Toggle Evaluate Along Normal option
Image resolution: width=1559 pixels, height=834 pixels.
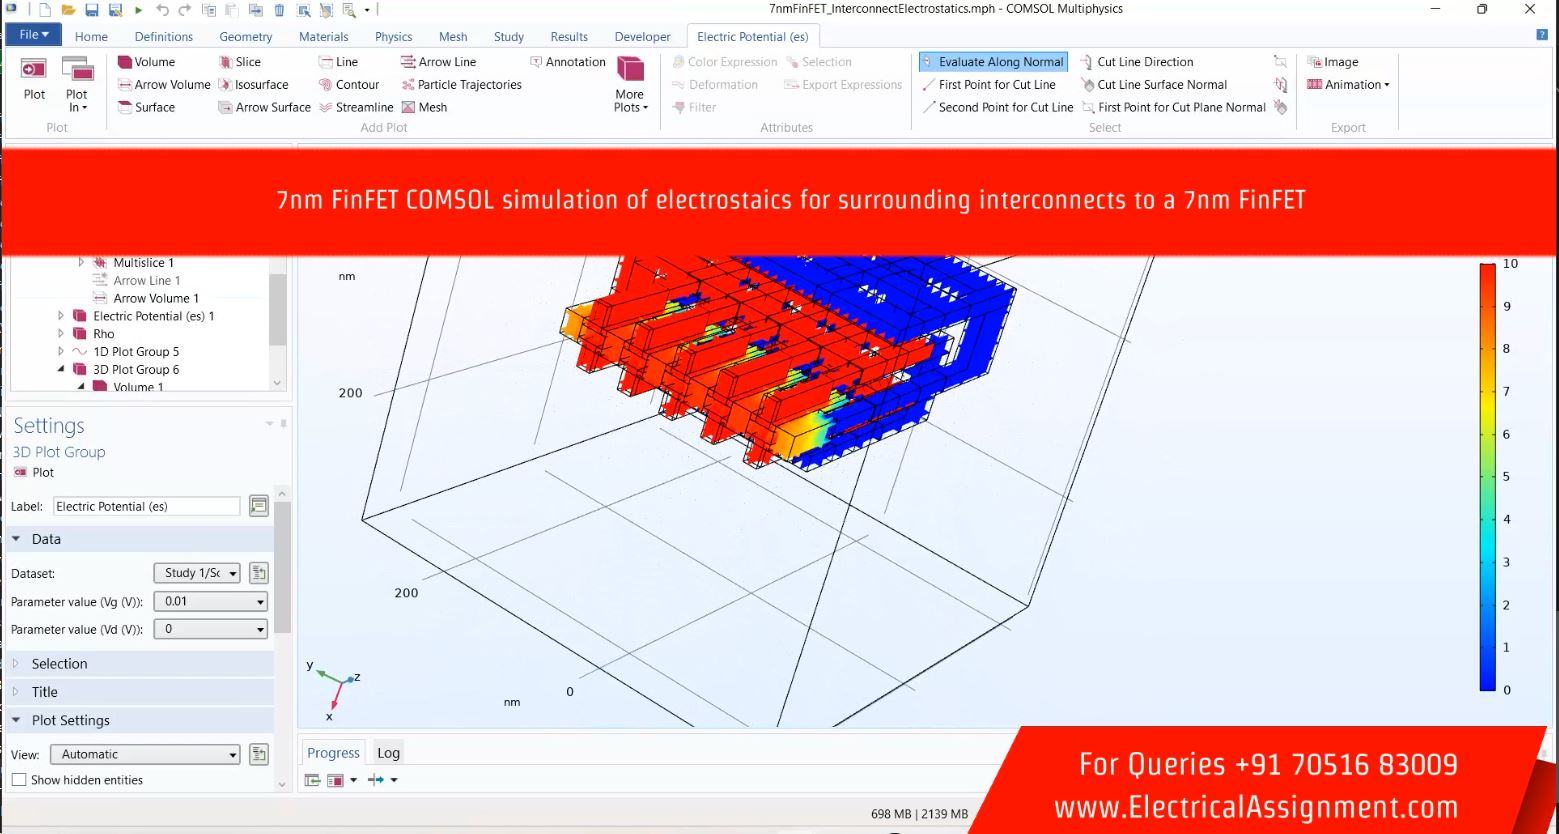tap(992, 62)
